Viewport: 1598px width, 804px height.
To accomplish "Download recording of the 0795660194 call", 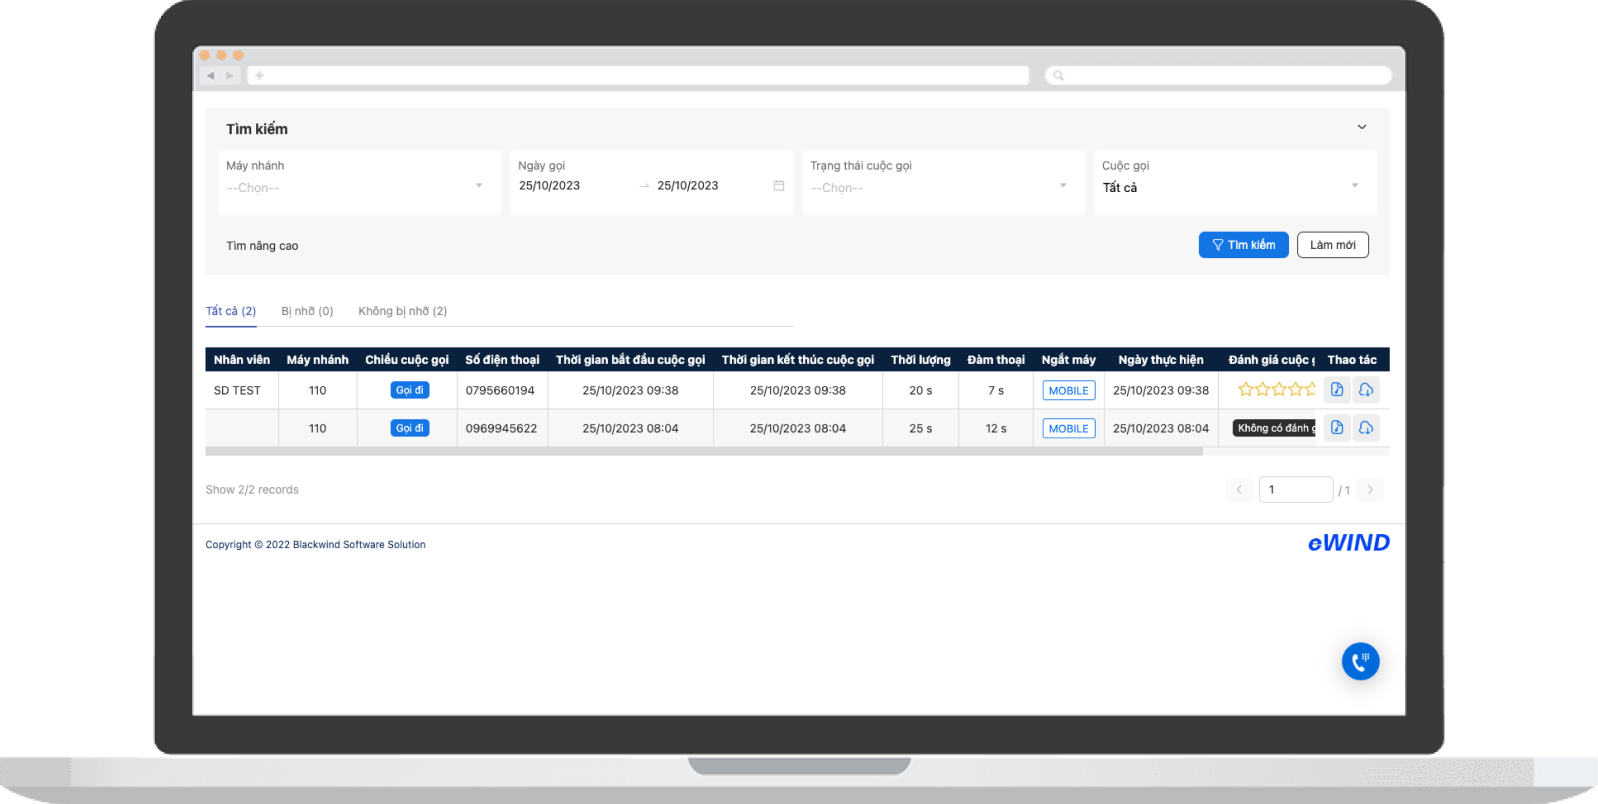I will pyautogui.click(x=1366, y=390).
